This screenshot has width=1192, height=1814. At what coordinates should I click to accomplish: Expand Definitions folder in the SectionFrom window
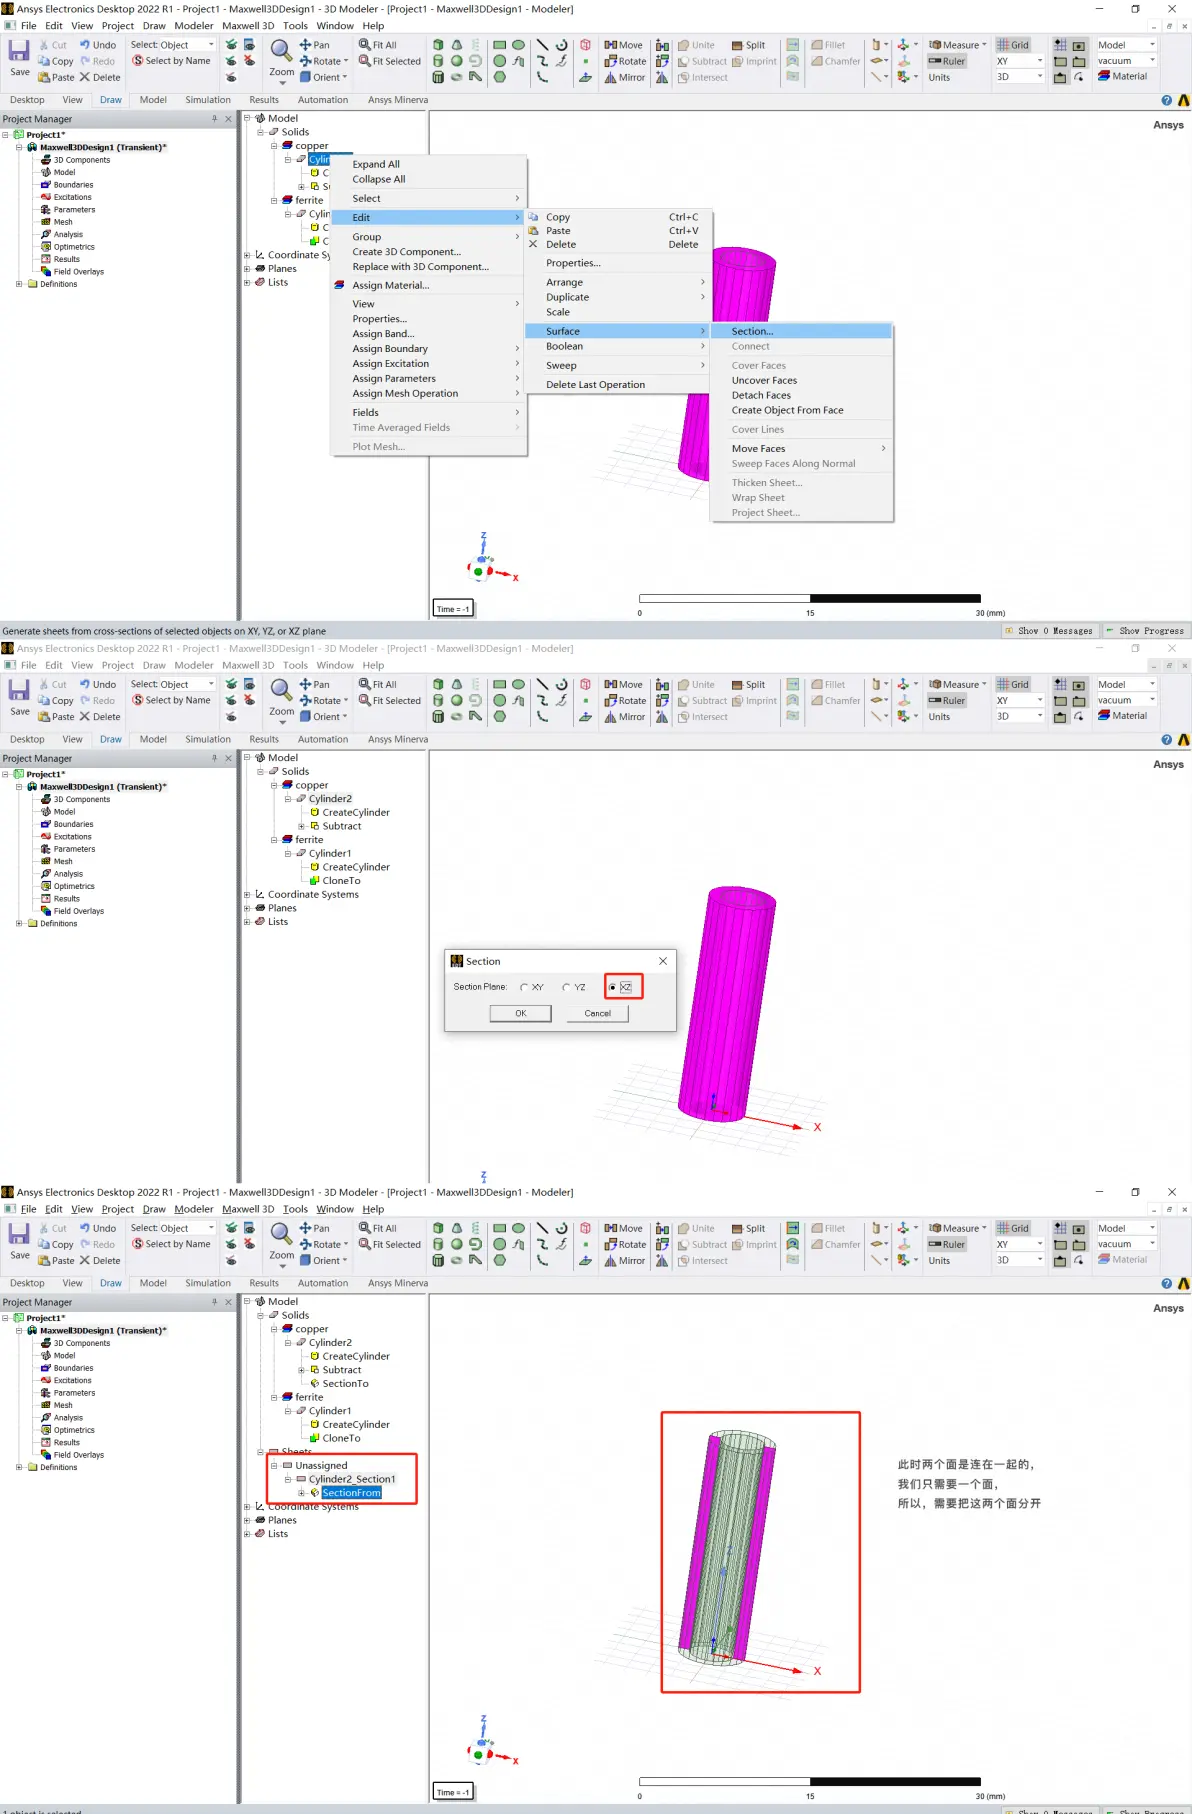point(19,1467)
